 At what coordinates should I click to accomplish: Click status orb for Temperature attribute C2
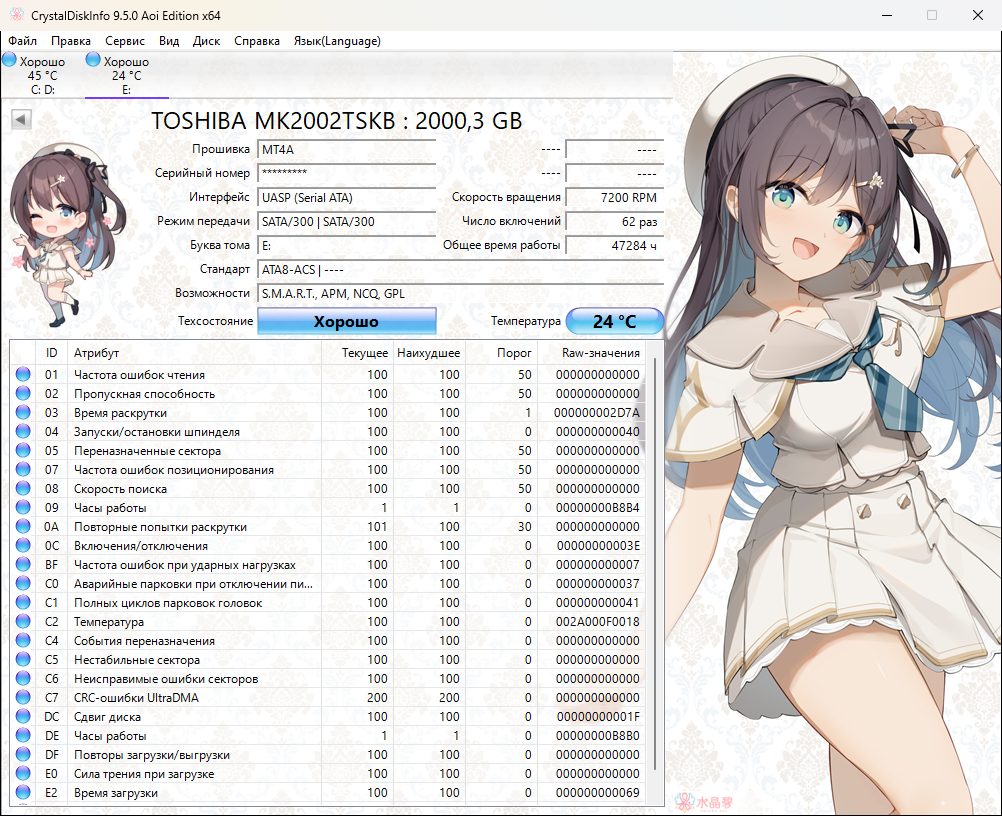[x=23, y=622]
